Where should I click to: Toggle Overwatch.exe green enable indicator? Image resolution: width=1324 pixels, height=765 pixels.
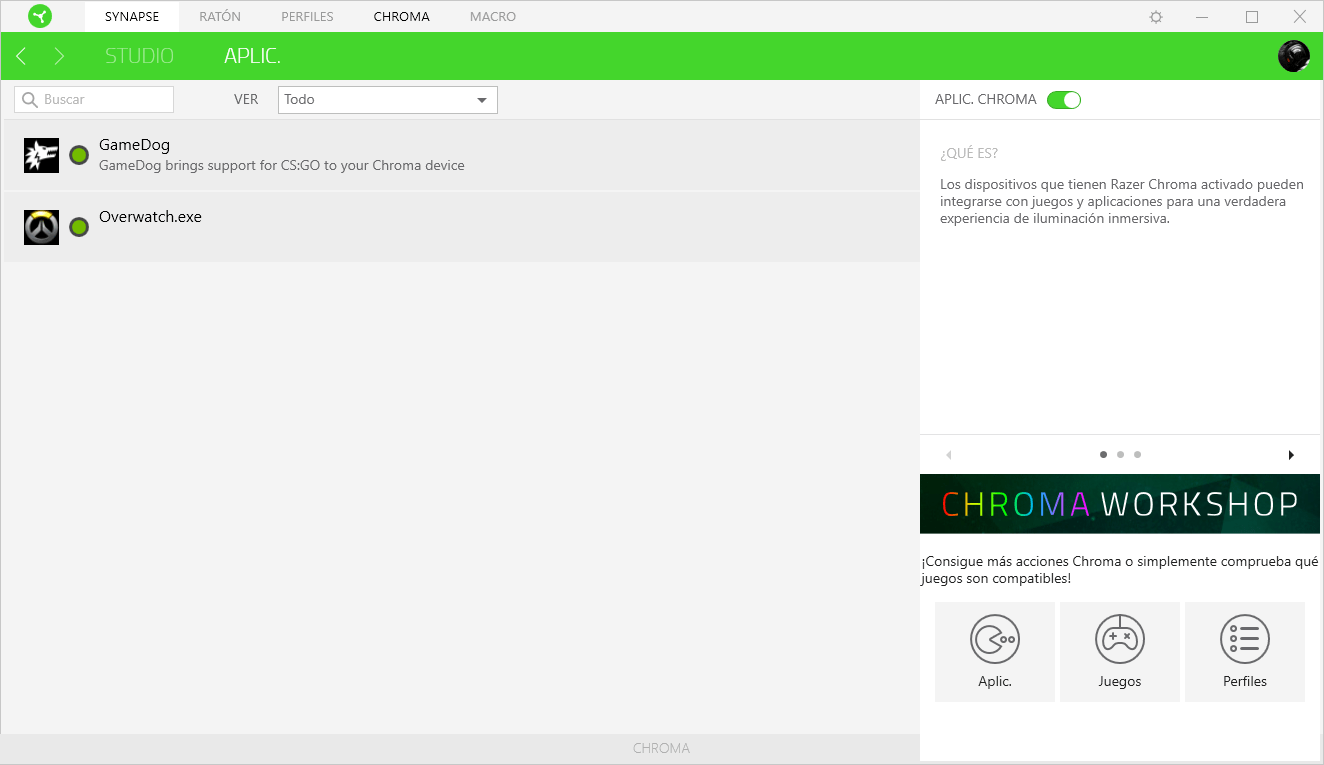pyautogui.click(x=79, y=227)
